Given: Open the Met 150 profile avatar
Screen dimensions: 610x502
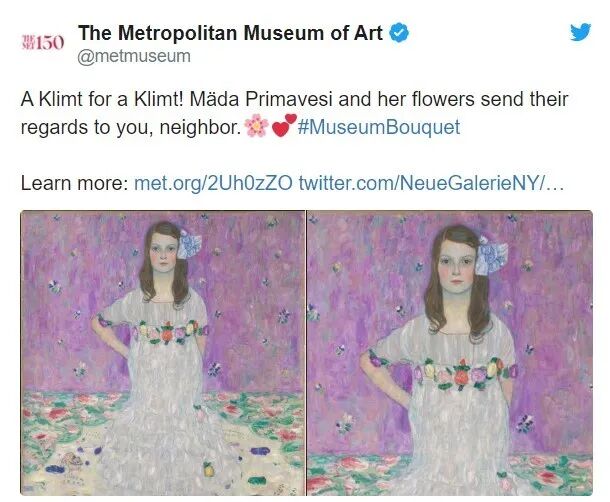Looking at the screenshot, I should [42, 42].
